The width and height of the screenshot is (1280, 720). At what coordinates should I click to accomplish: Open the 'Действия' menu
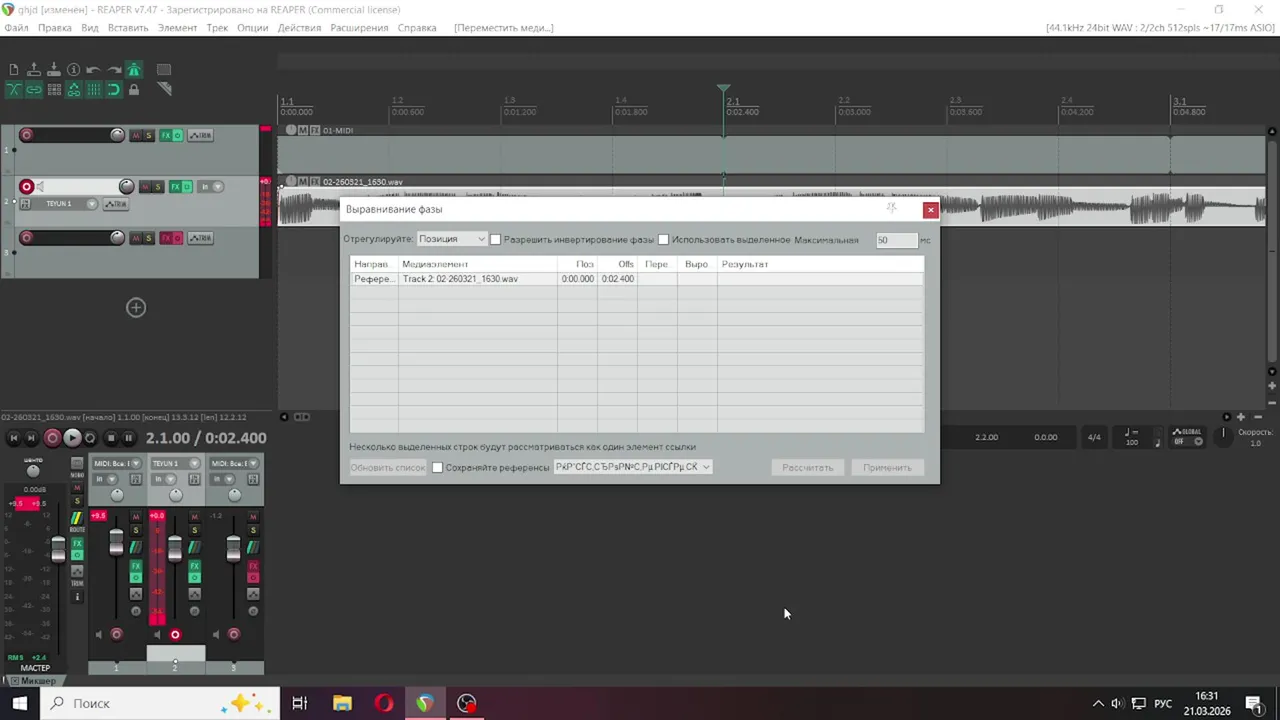(299, 28)
